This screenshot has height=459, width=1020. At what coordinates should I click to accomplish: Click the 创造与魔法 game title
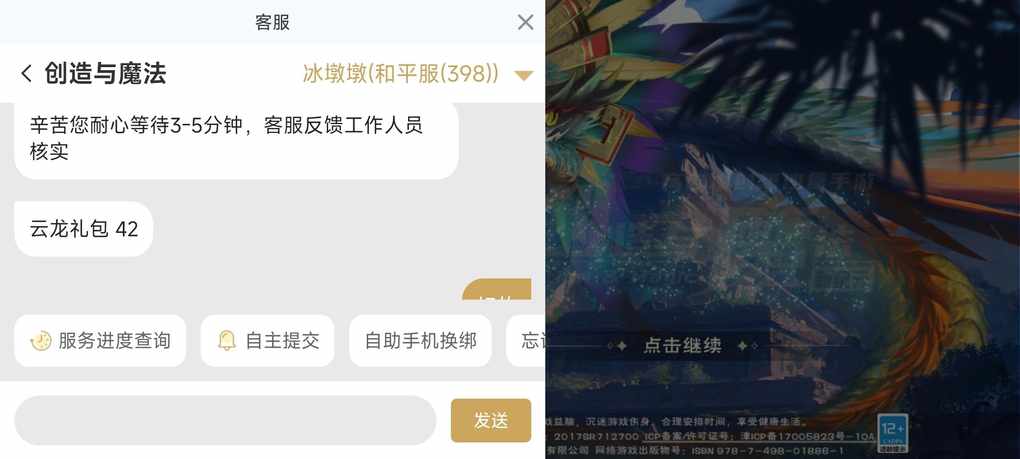105,73
